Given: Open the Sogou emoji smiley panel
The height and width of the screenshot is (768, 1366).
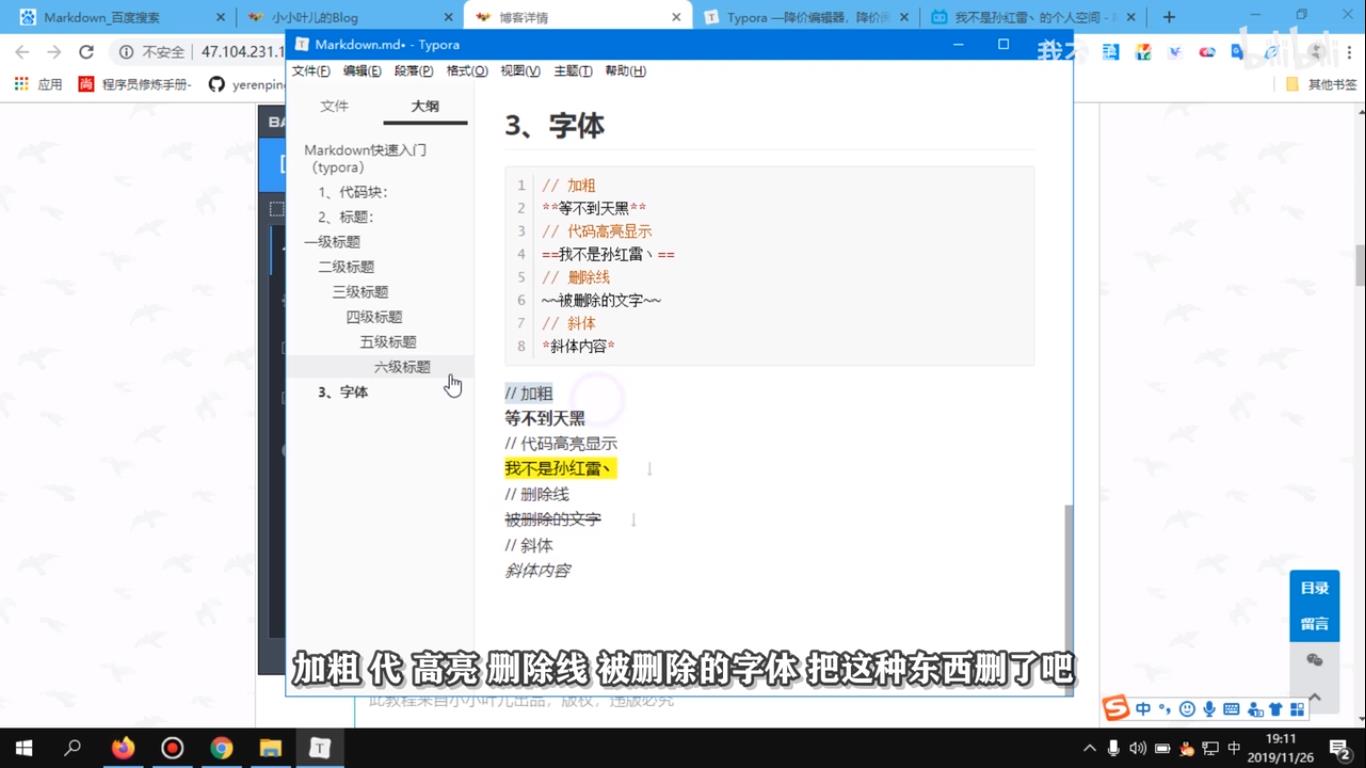Looking at the screenshot, I should [x=1187, y=709].
